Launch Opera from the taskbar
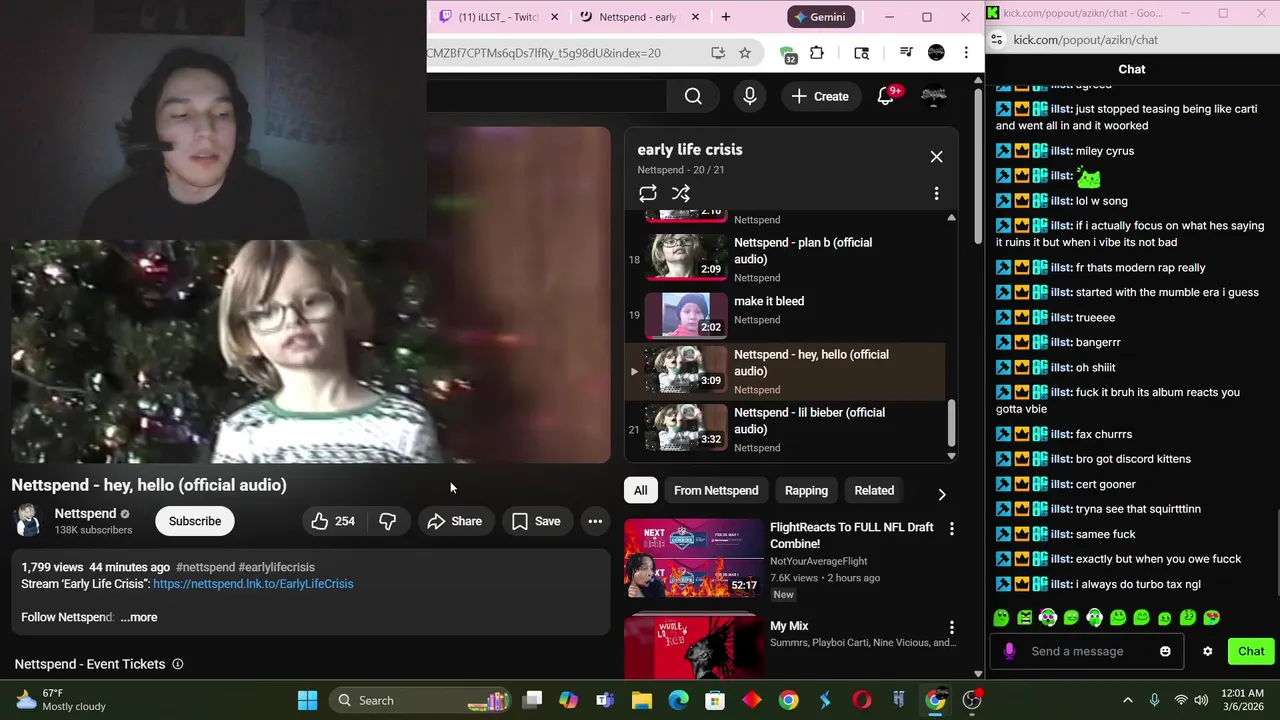The height and width of the screenshot is (720, 1280). click(862, 700)
